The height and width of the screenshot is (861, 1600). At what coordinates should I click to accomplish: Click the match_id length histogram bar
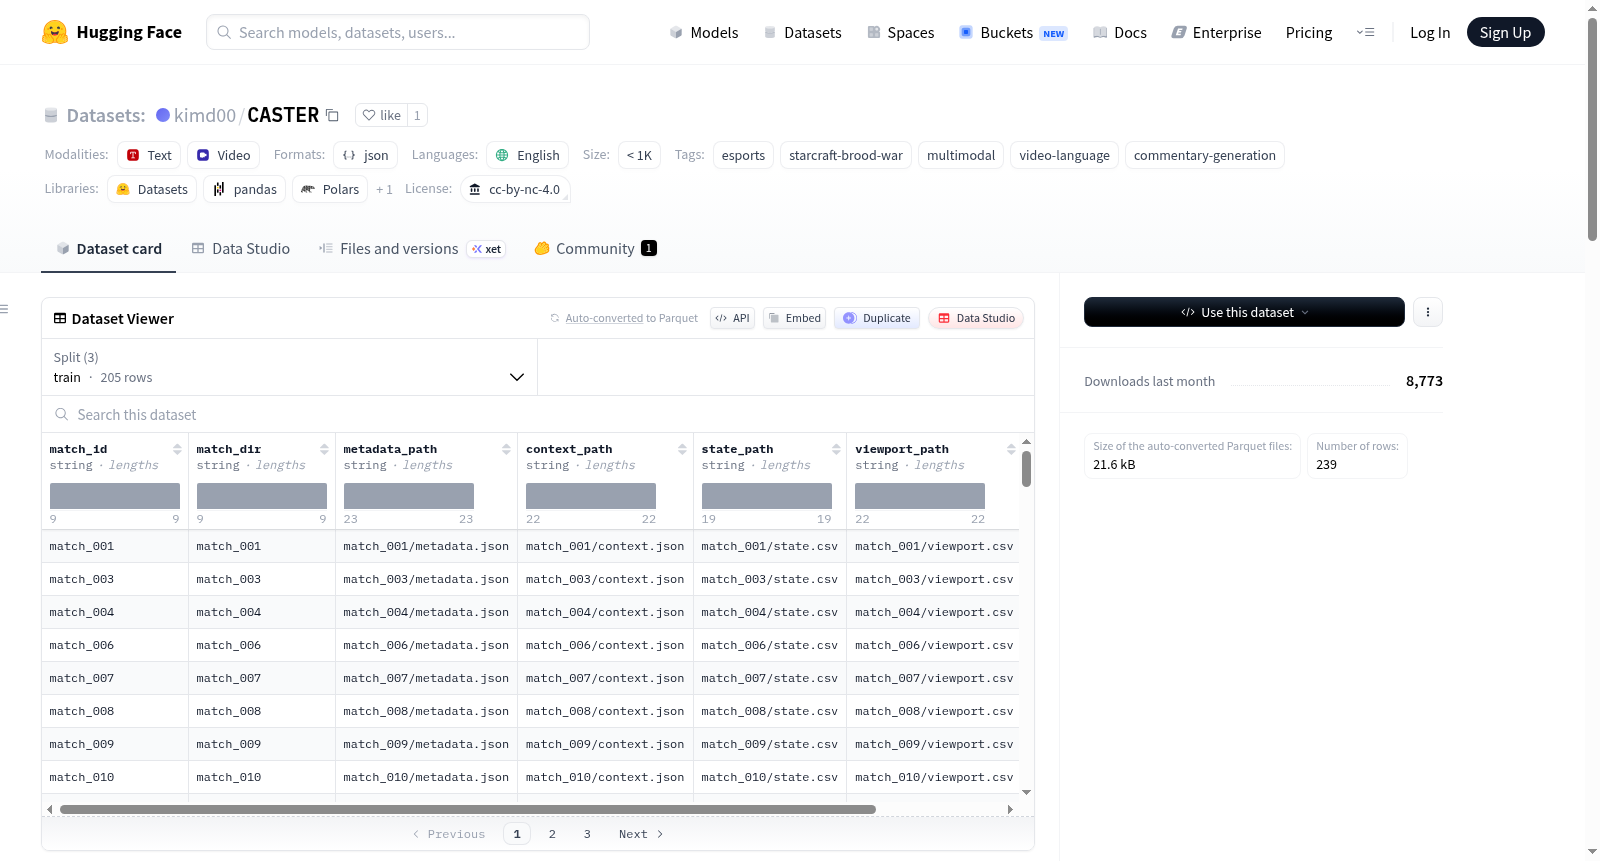click(115, 496)
